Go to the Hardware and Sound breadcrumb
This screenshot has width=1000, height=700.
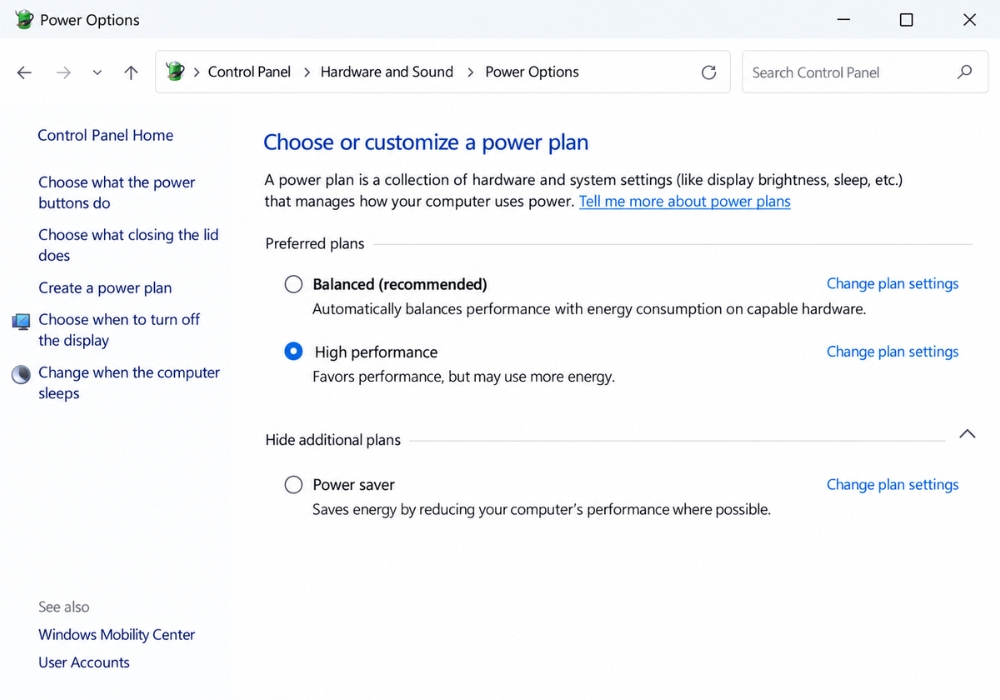coord(386,72)
